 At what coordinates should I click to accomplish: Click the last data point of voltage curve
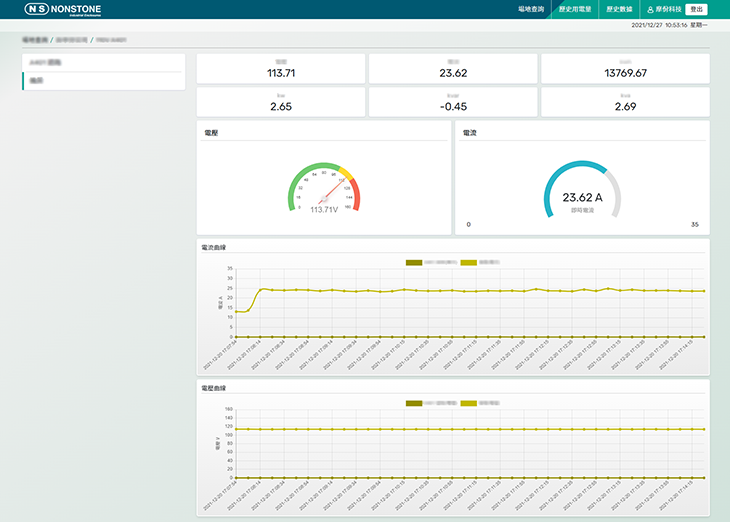point(704,429)
